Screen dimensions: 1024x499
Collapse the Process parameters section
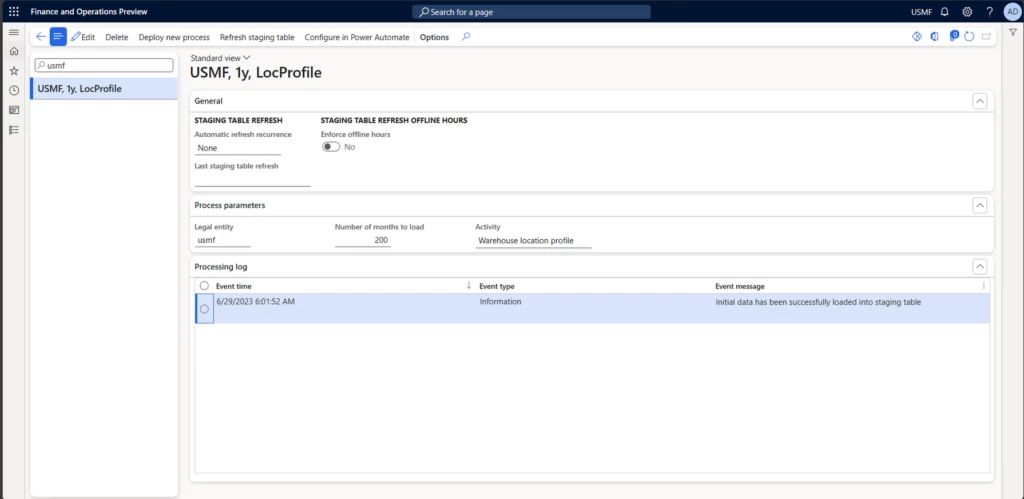tap(980, 205)
